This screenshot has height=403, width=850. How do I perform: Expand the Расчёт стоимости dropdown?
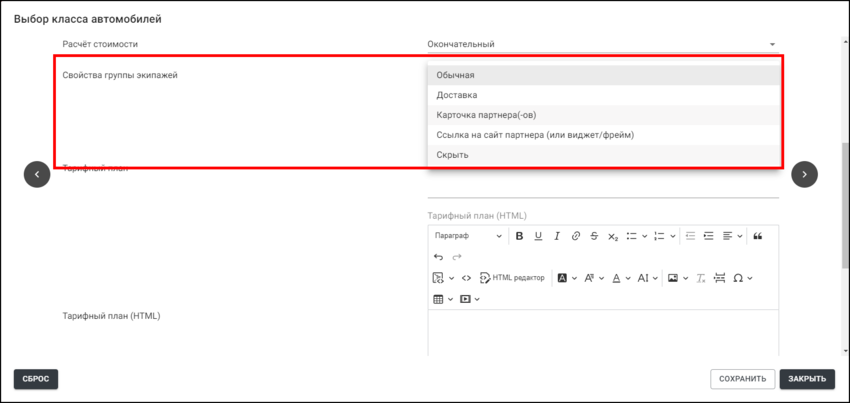tap(772, 44)
